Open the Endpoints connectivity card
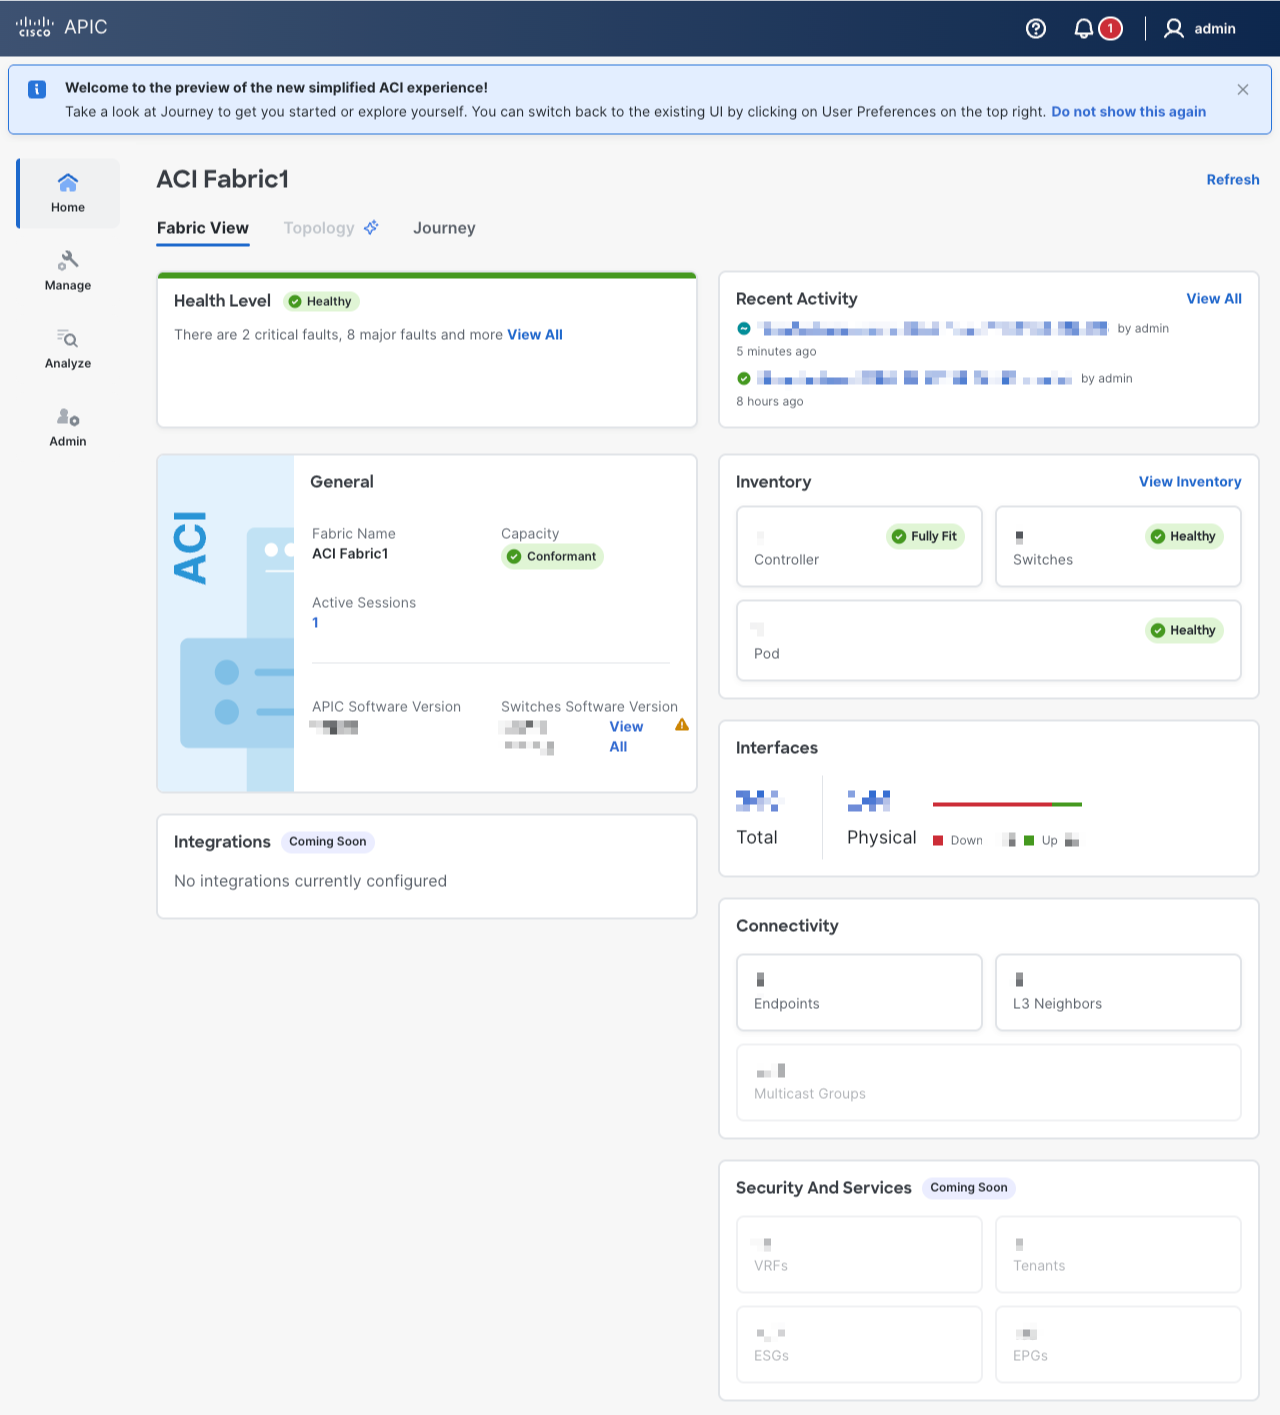 coord(859,992)
